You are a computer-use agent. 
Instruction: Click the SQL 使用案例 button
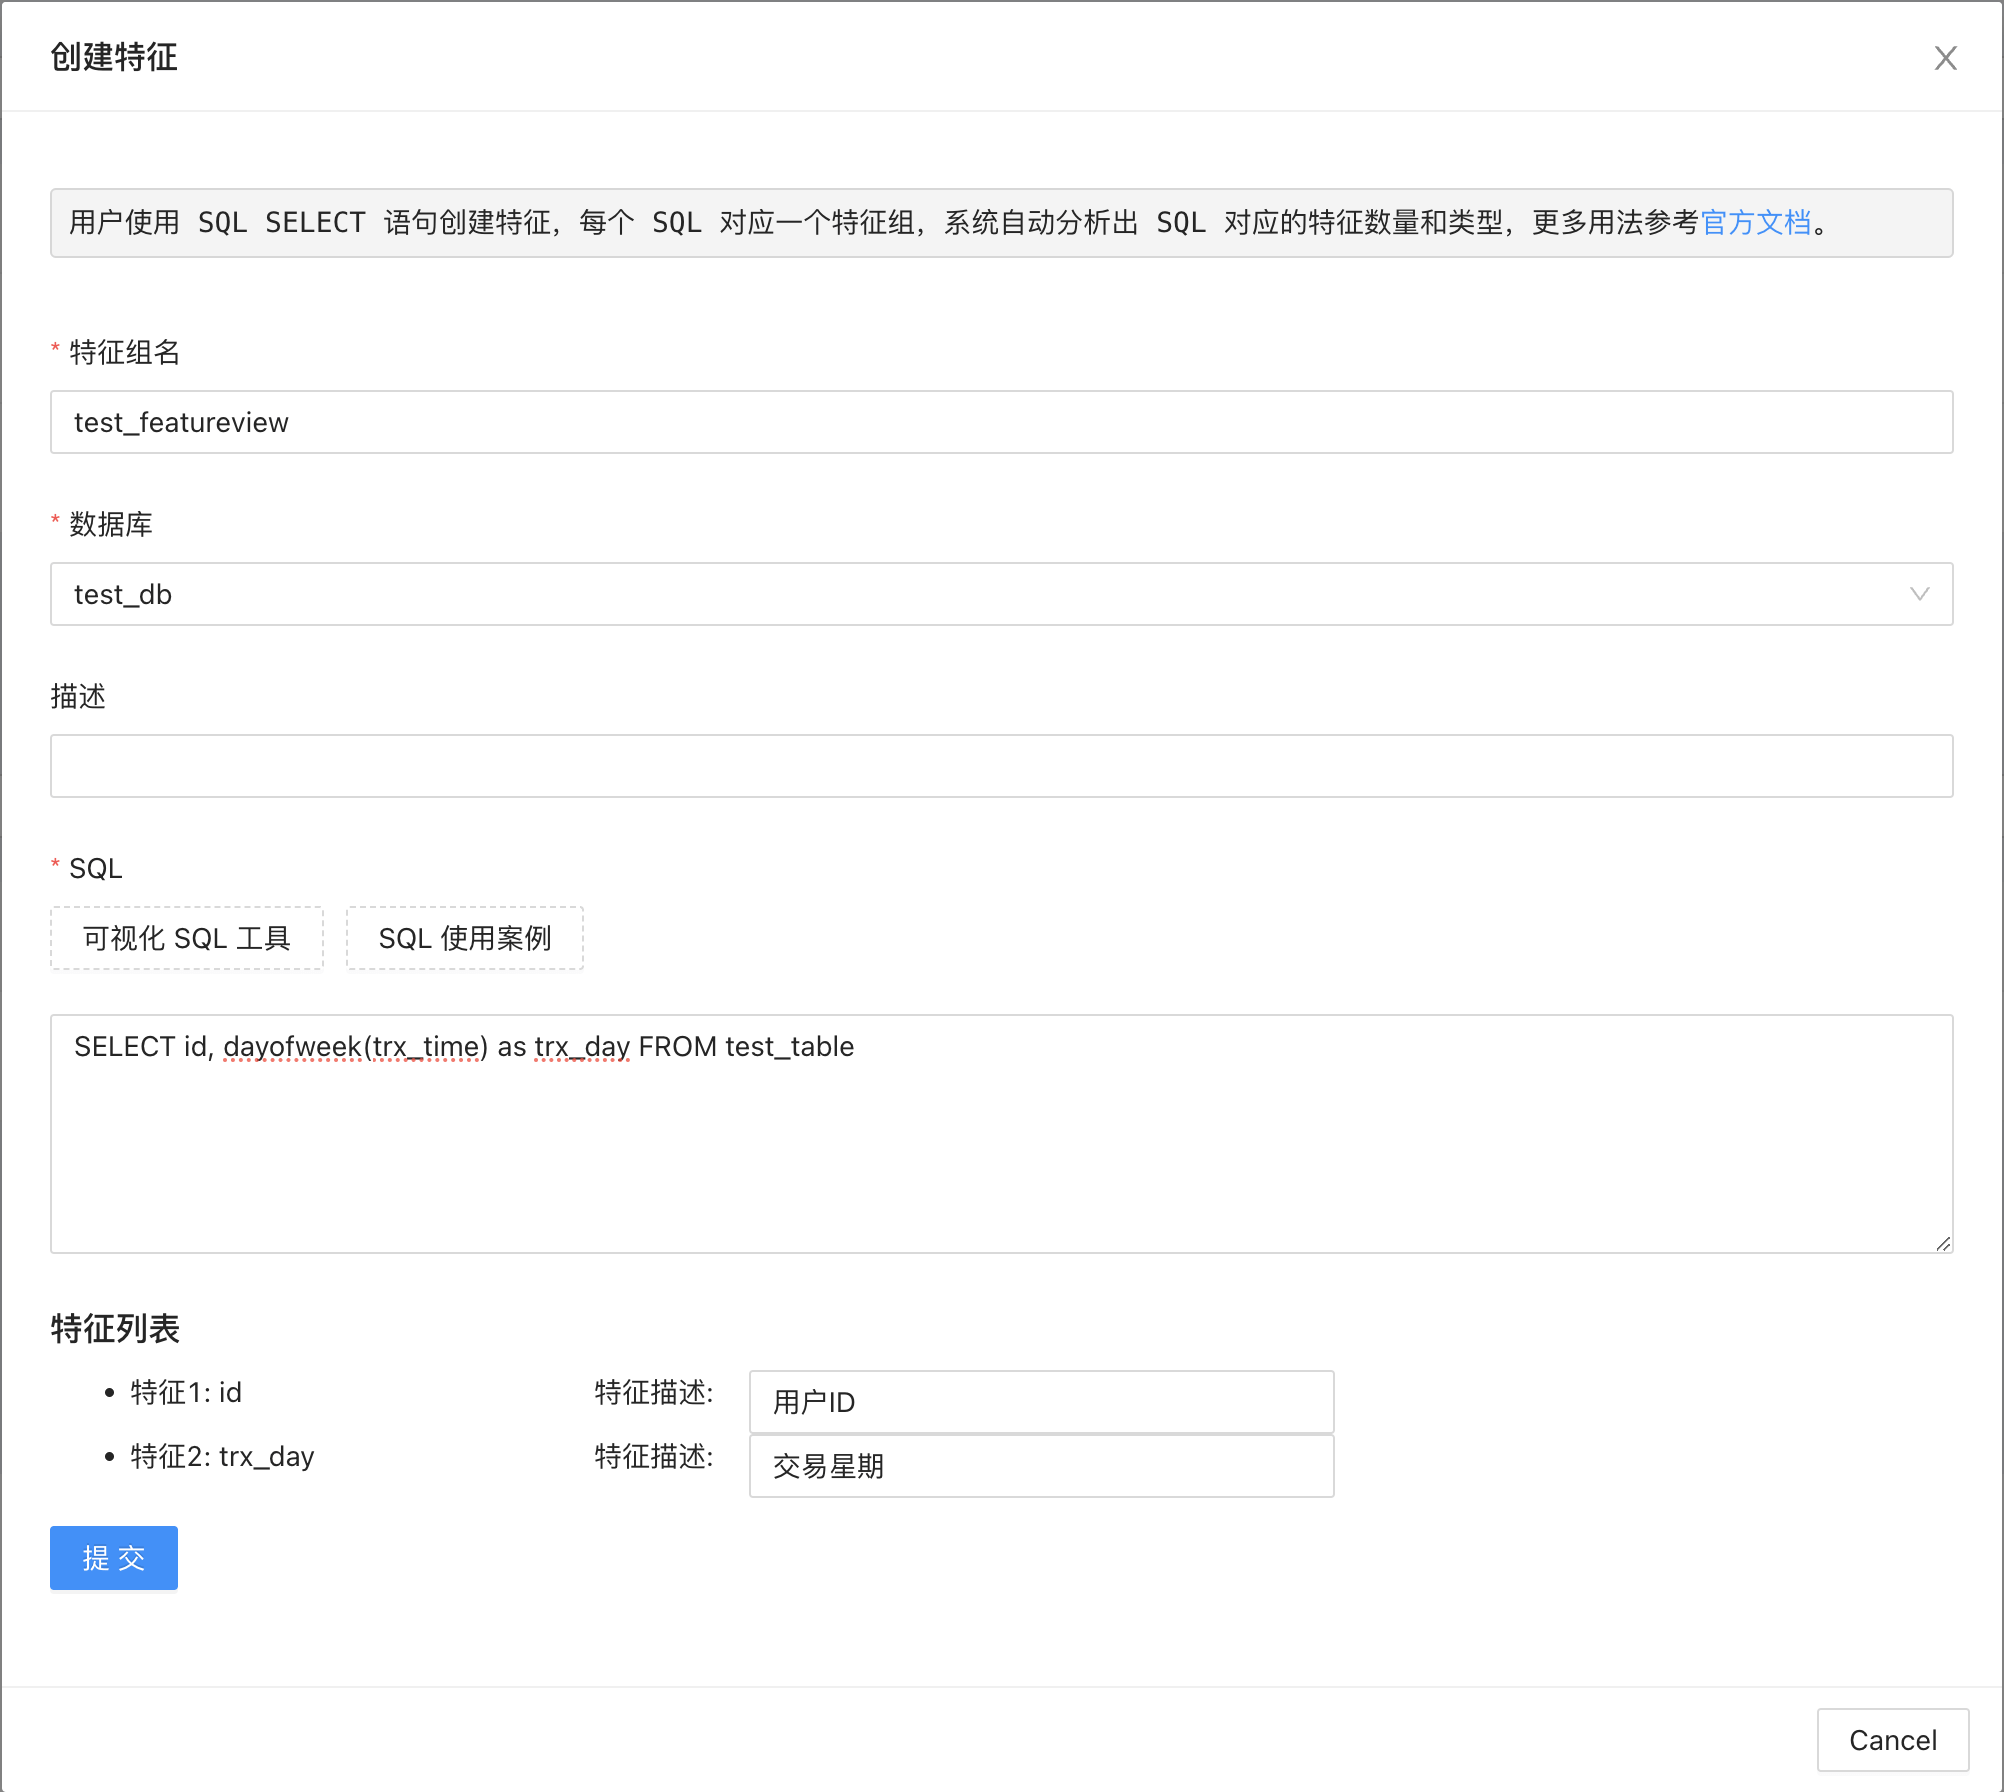click(464, 938)
